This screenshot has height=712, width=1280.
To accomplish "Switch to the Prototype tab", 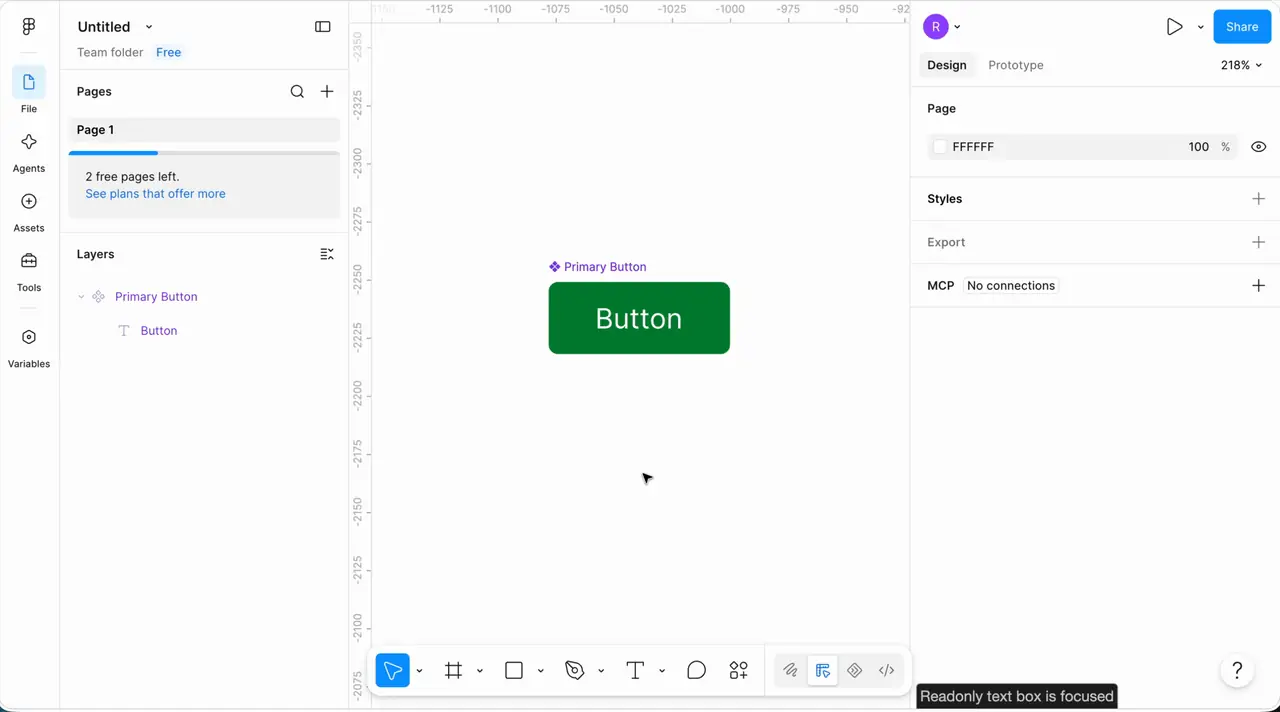I will [x=1015, y=65].
